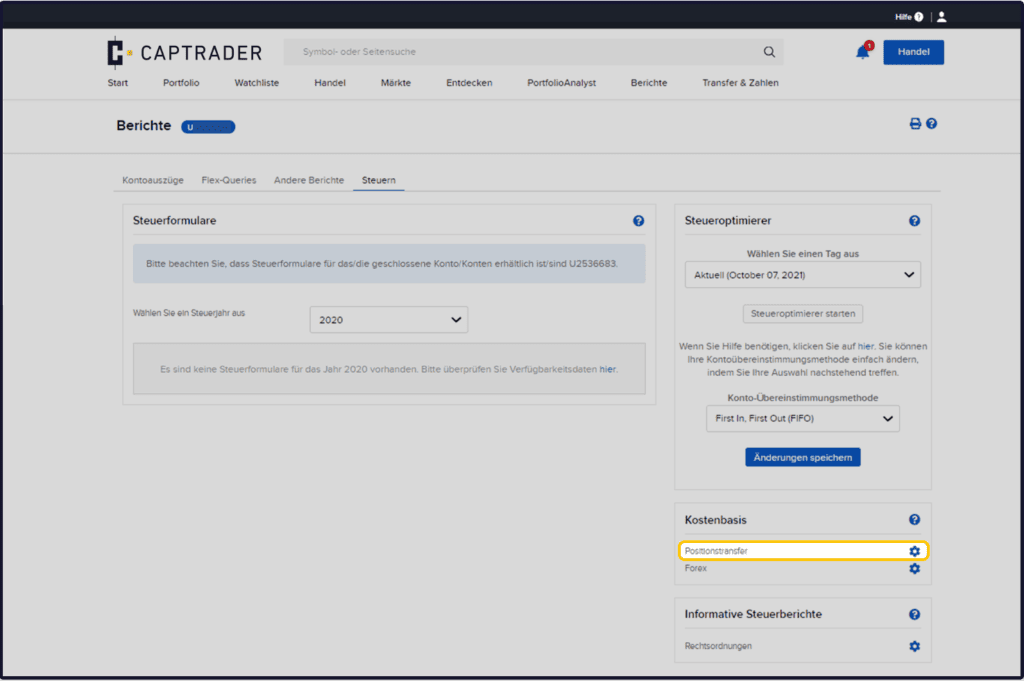Click the account number badge beside Berichte
Image resolution: width=1024 pixels, height=681 pixels.
point(208,127)
